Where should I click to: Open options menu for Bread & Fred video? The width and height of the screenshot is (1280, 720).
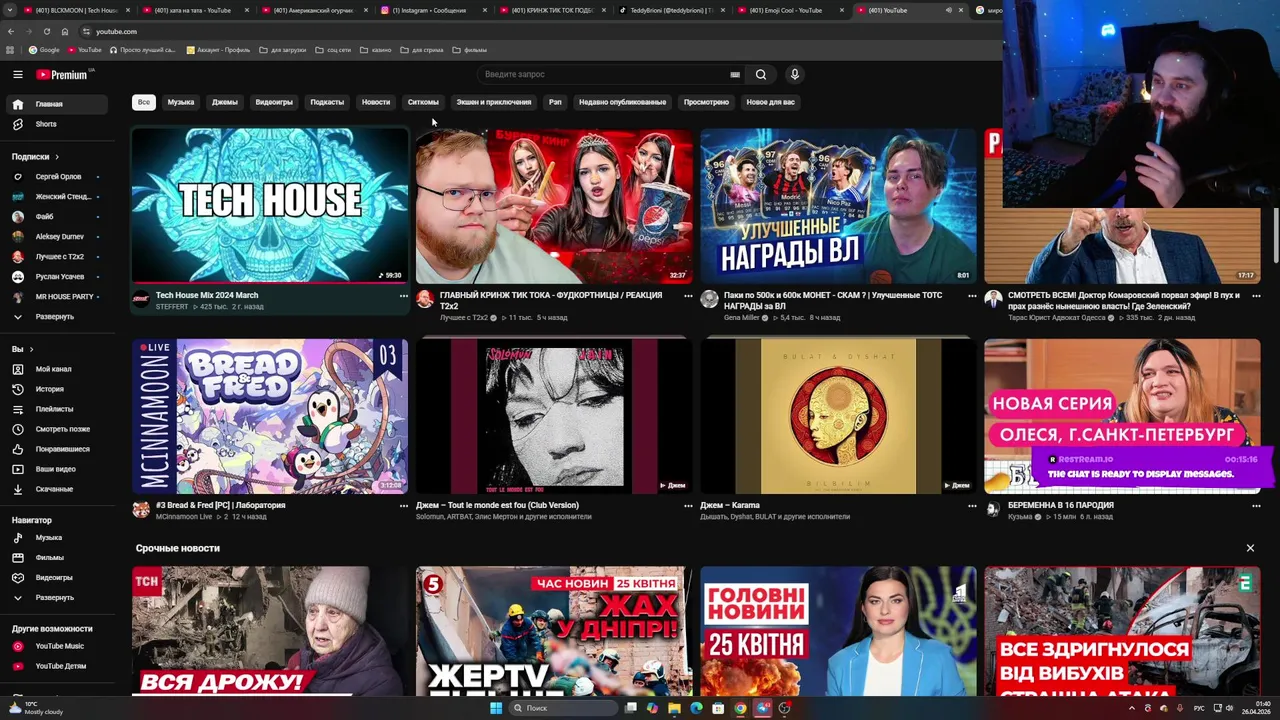(x=403, y=506)
